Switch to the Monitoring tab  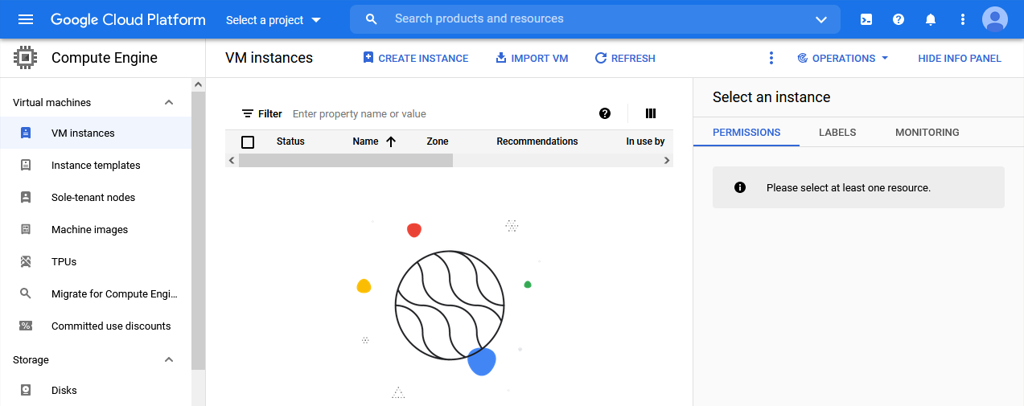[927, 132]
